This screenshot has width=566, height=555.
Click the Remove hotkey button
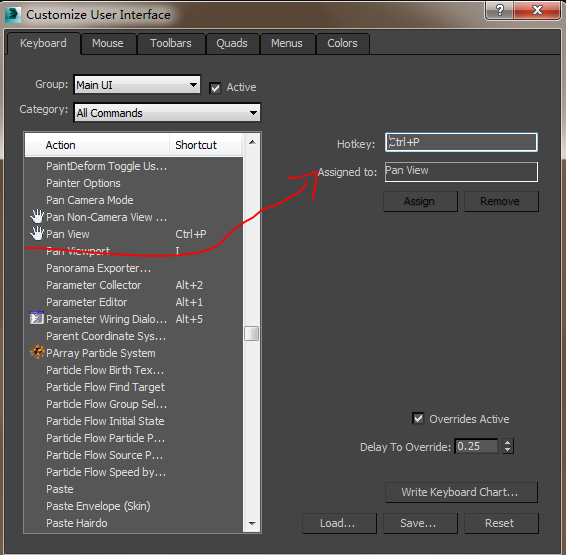(501, 201)
